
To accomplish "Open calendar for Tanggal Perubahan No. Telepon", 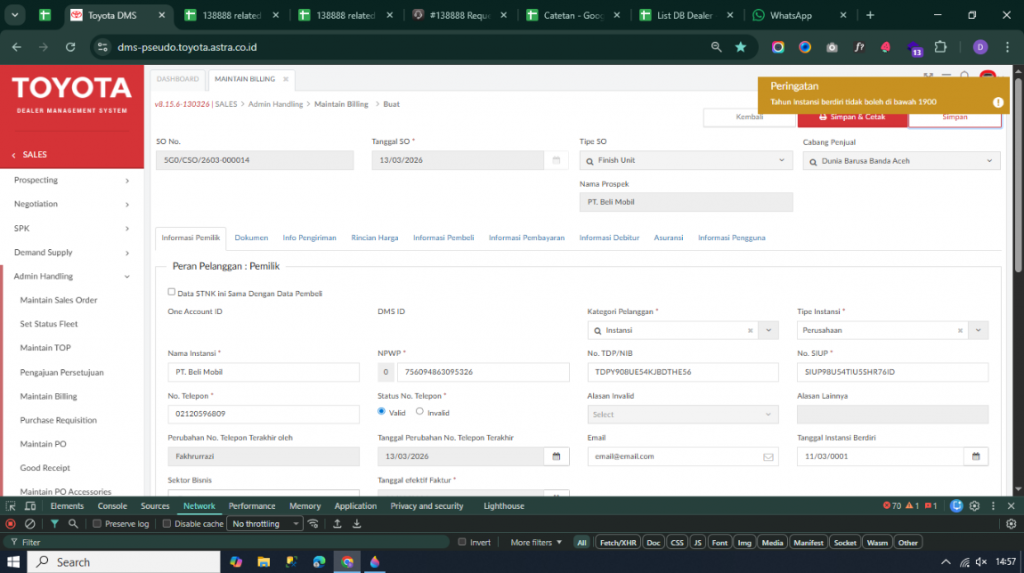I will 555,456.
